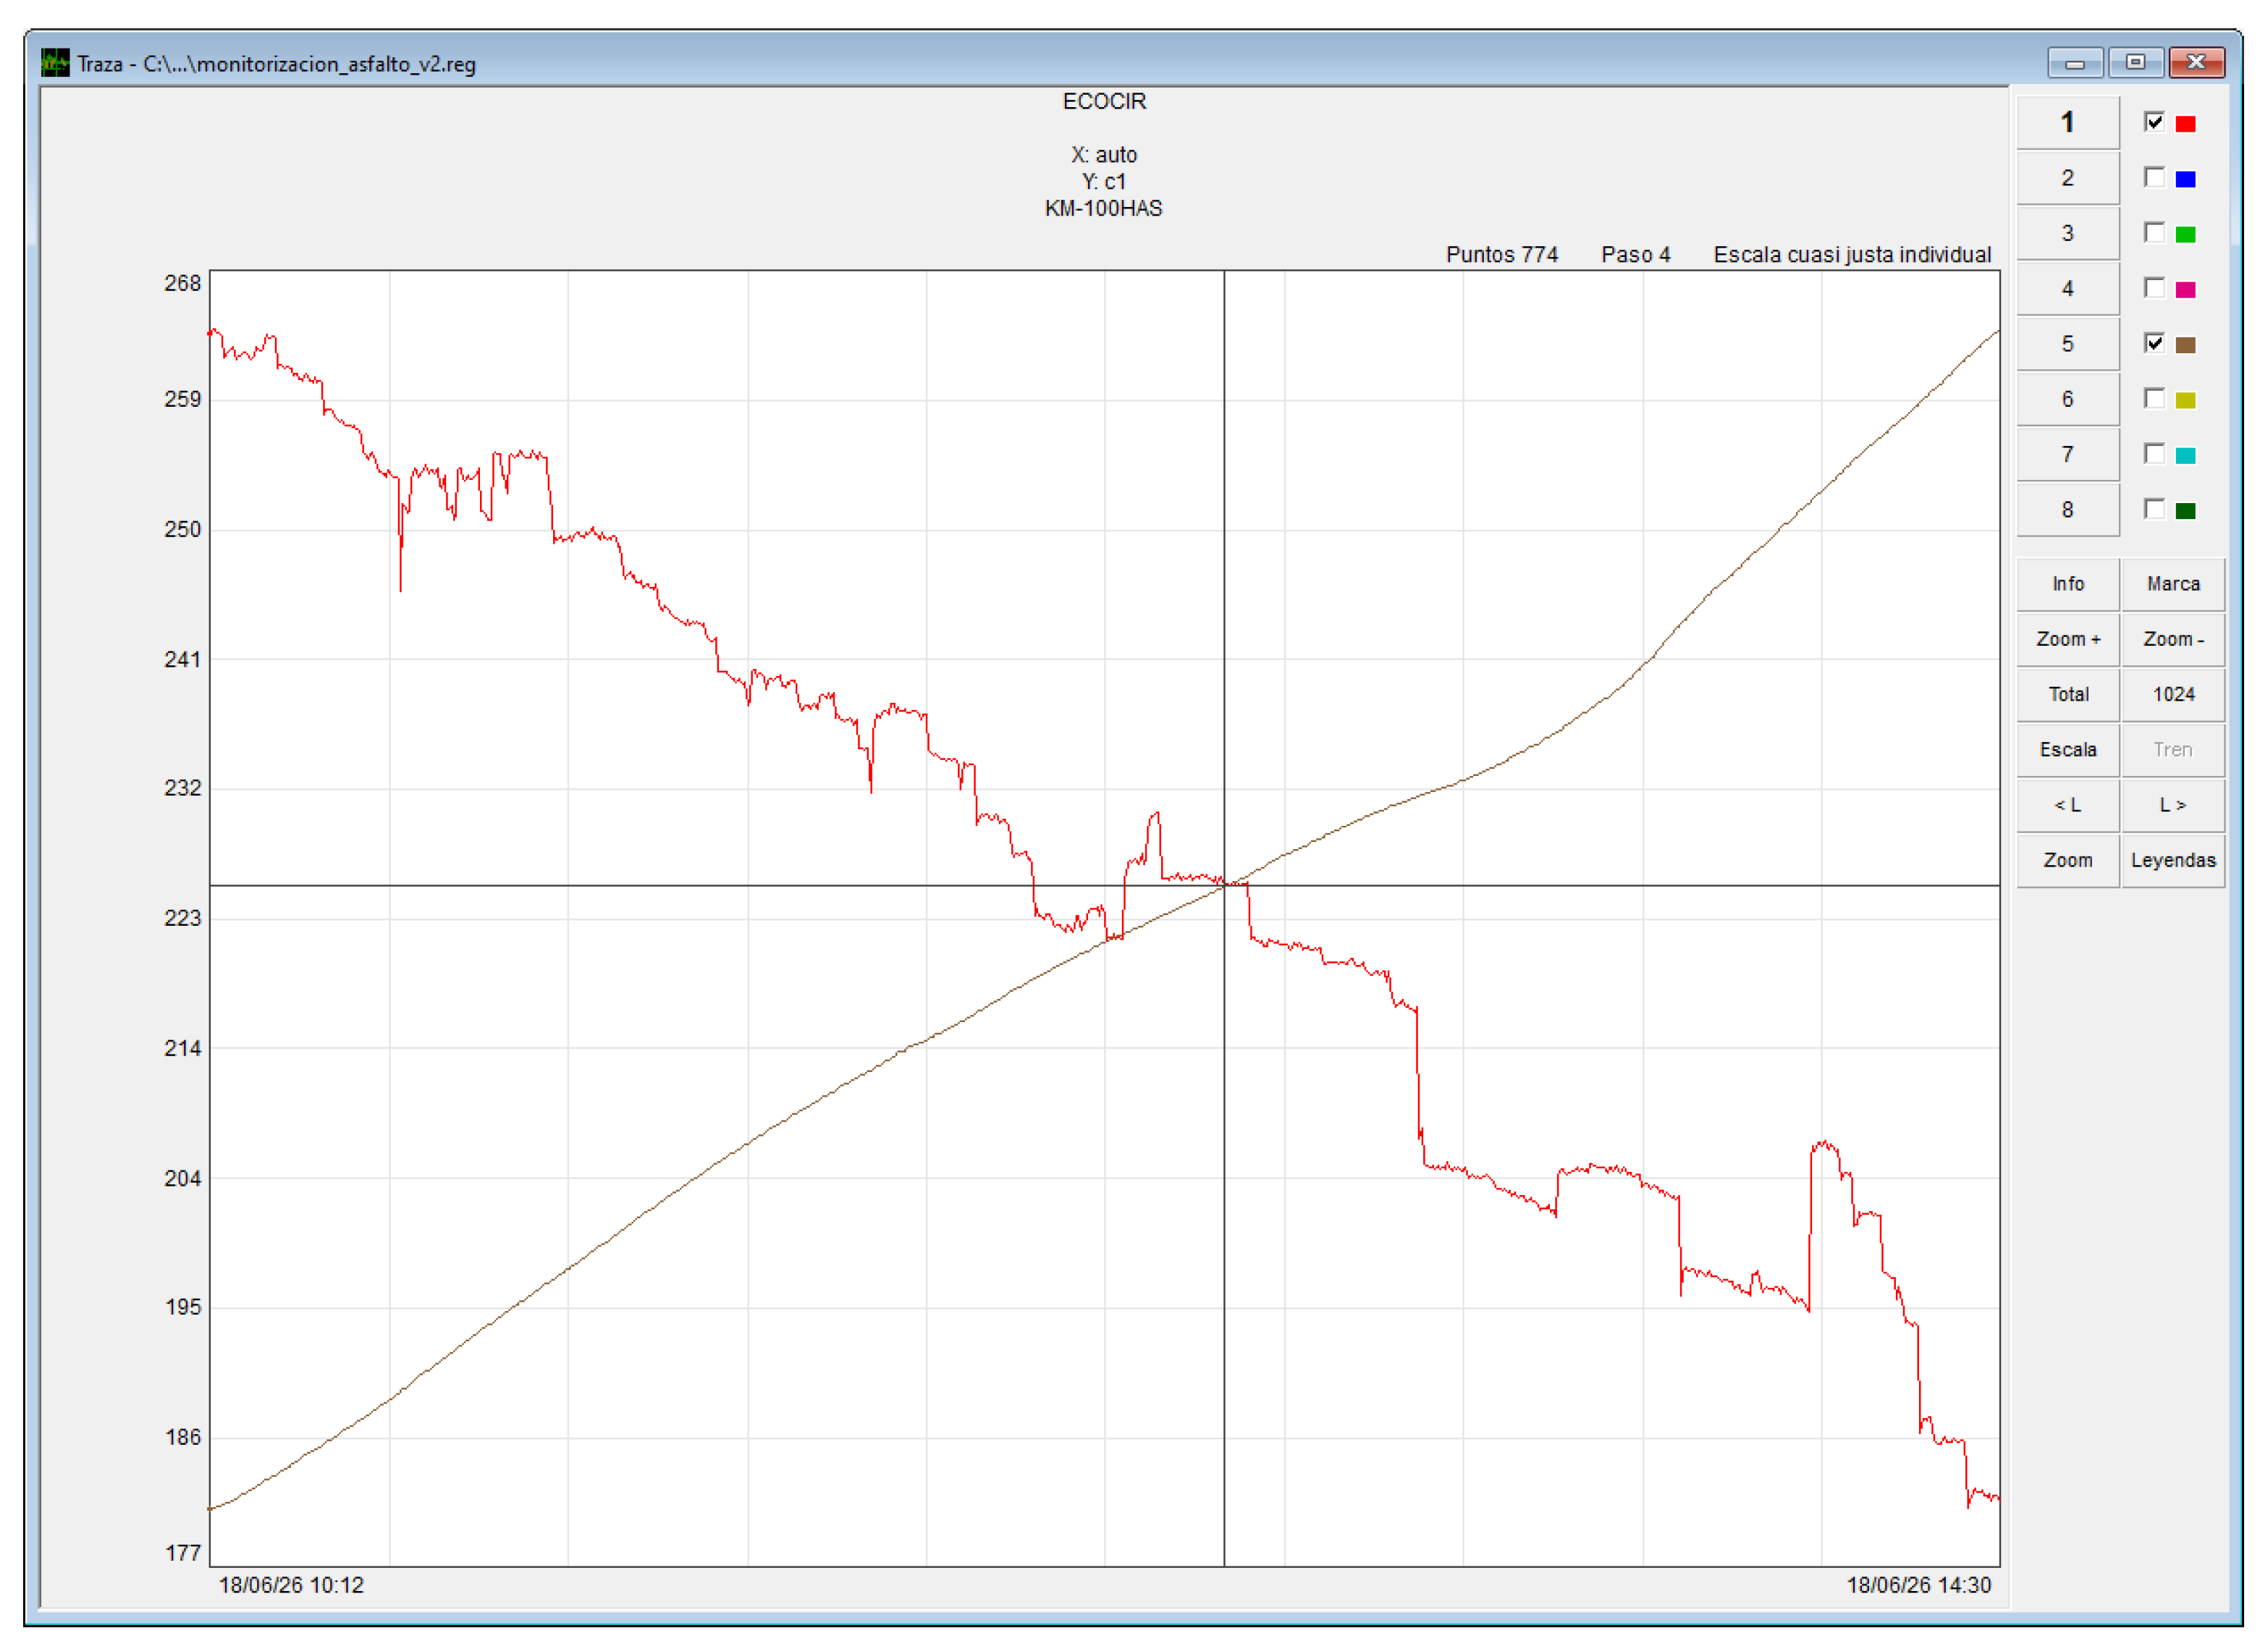Show the Leyendas legends
This screenshot has width=2268, height=1649.
click(2173, 860)
